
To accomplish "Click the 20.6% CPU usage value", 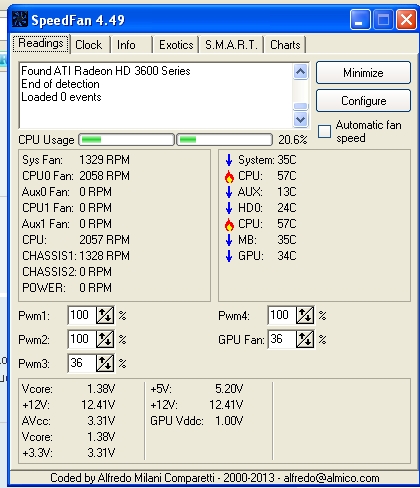I will pyautogui.click(x=293, y=140).
